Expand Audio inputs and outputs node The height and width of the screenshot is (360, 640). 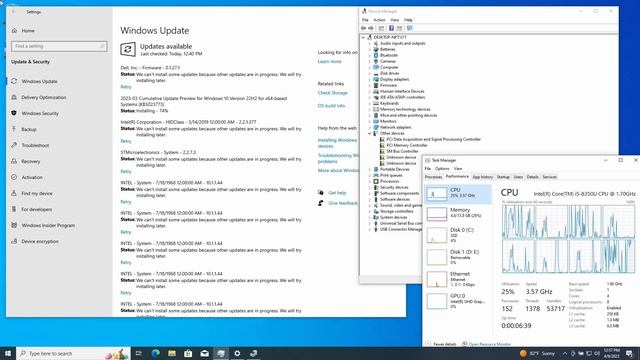(370, 43)
